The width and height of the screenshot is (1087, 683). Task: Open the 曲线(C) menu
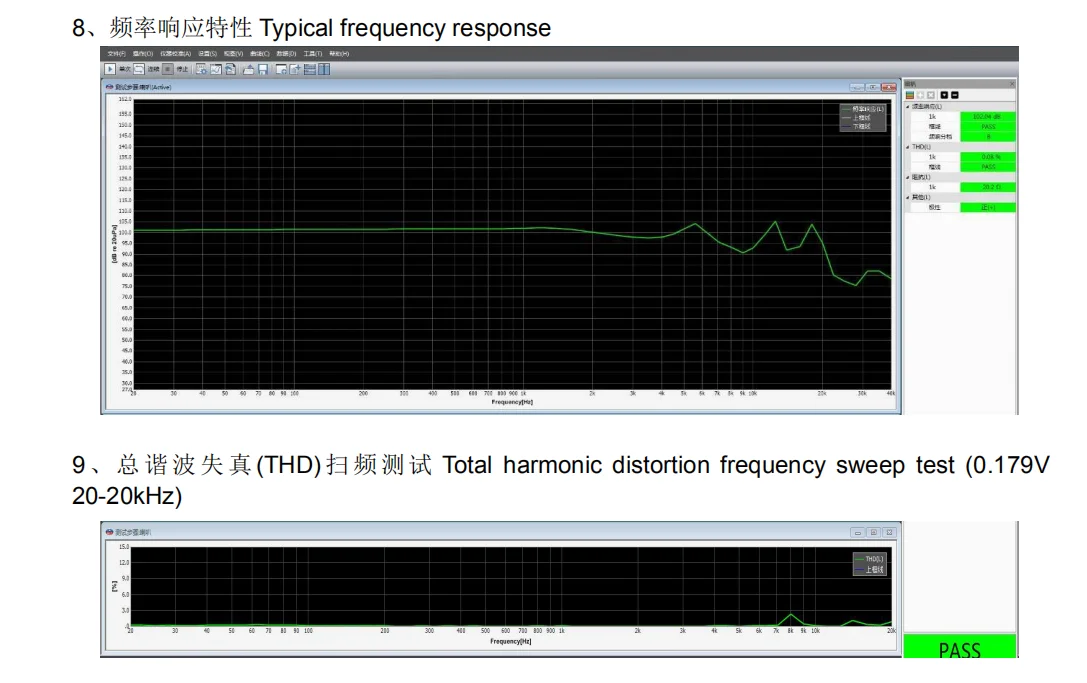click(x=259, y=53)
